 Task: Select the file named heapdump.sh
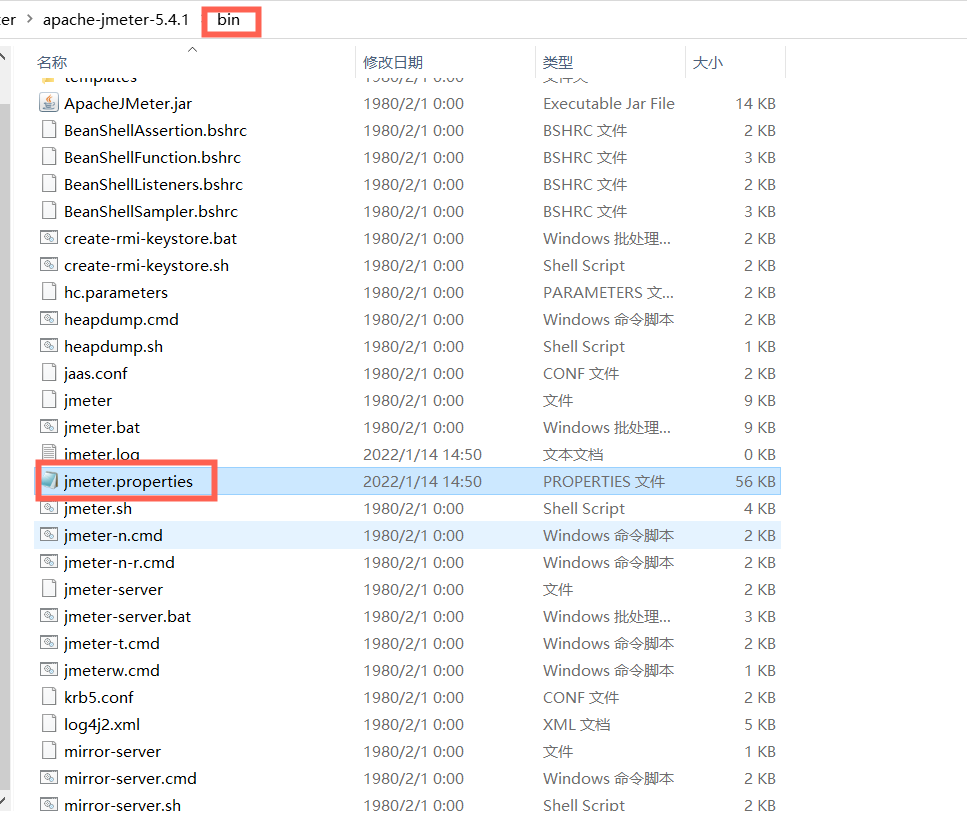[x=113, y=346]
